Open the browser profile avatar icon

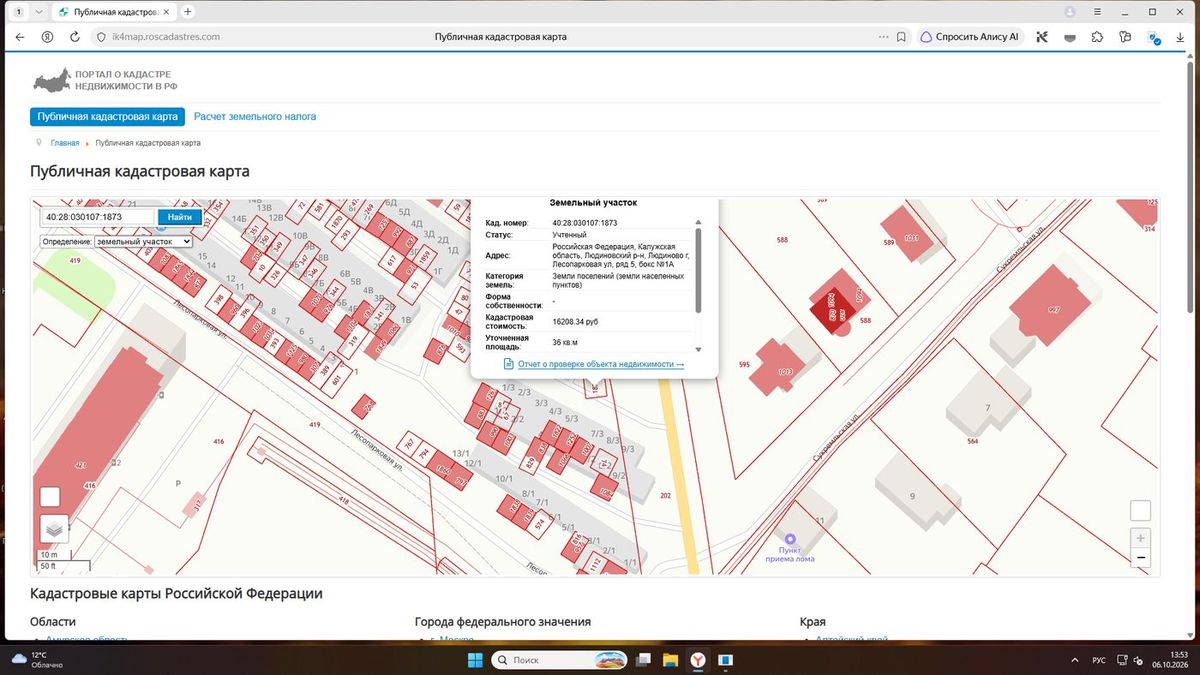[1070, 12]
